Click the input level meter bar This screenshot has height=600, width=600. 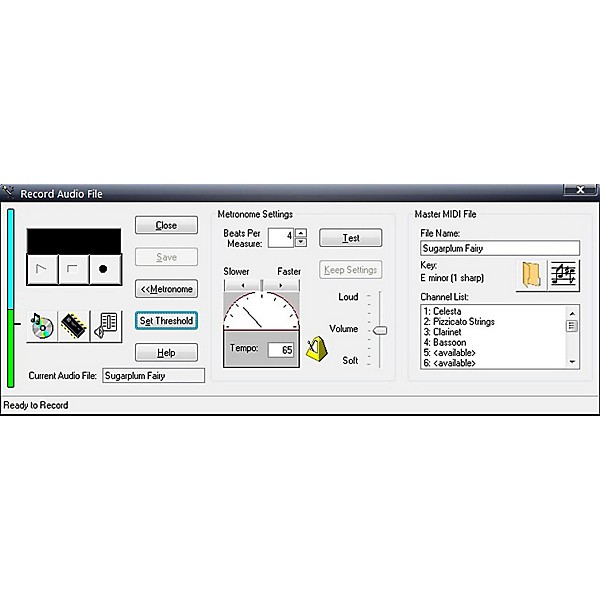click(11, 298)
